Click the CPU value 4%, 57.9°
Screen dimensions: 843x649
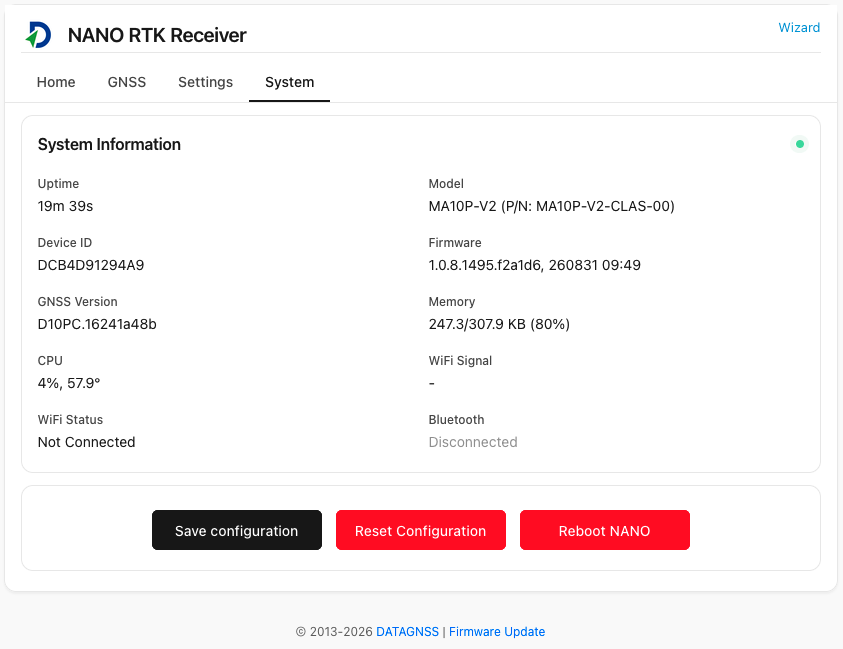point(69,383)
